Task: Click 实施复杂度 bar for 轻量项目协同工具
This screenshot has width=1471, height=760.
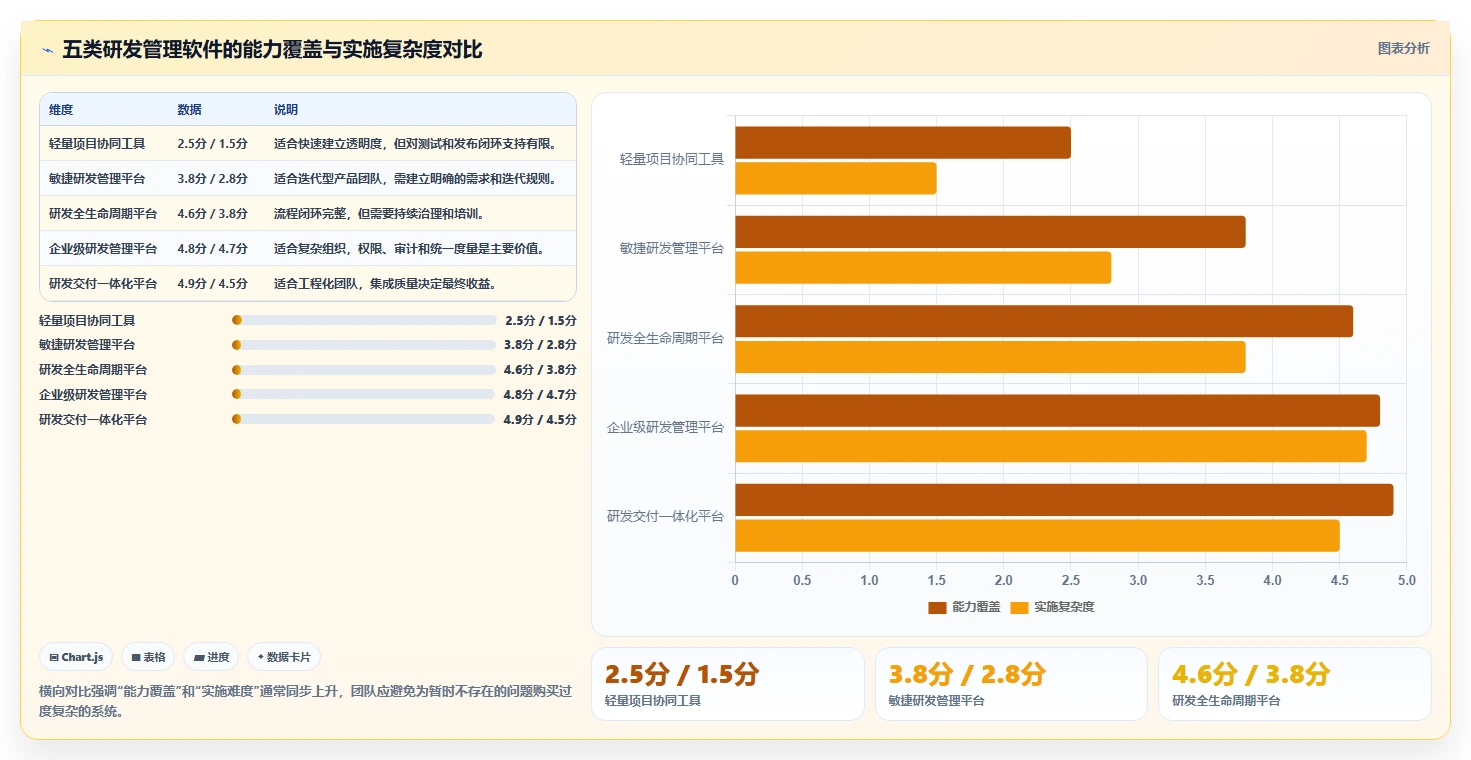Action: click(x=836, y=178)
